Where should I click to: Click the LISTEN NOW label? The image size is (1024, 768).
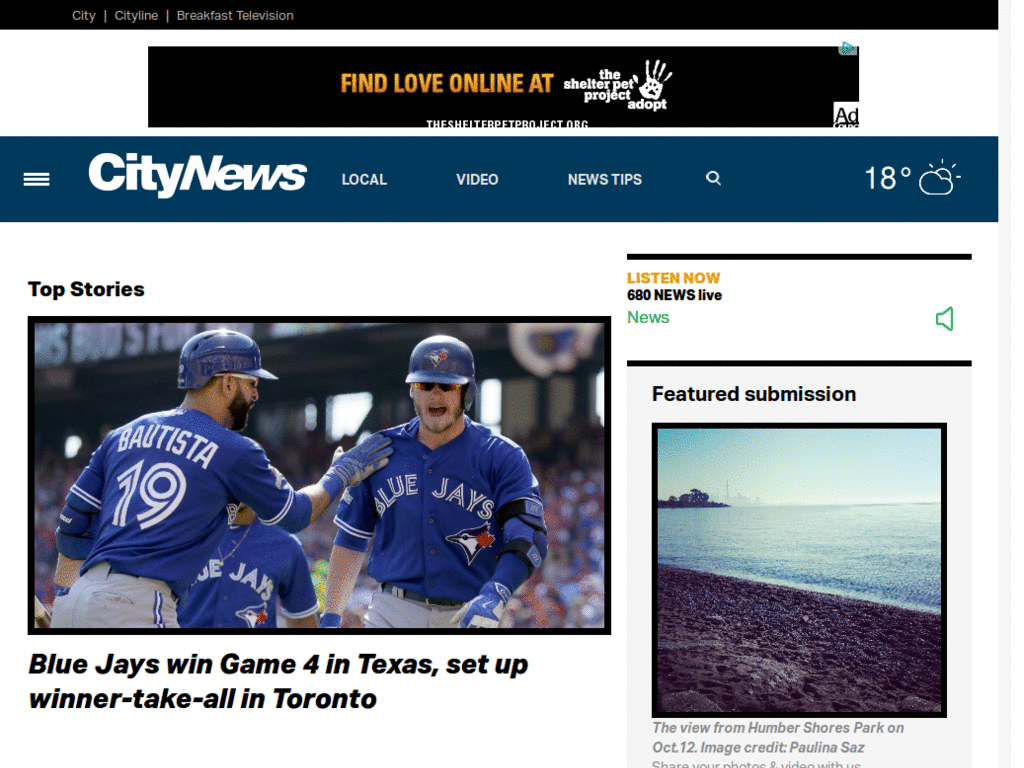click(673, 278)
